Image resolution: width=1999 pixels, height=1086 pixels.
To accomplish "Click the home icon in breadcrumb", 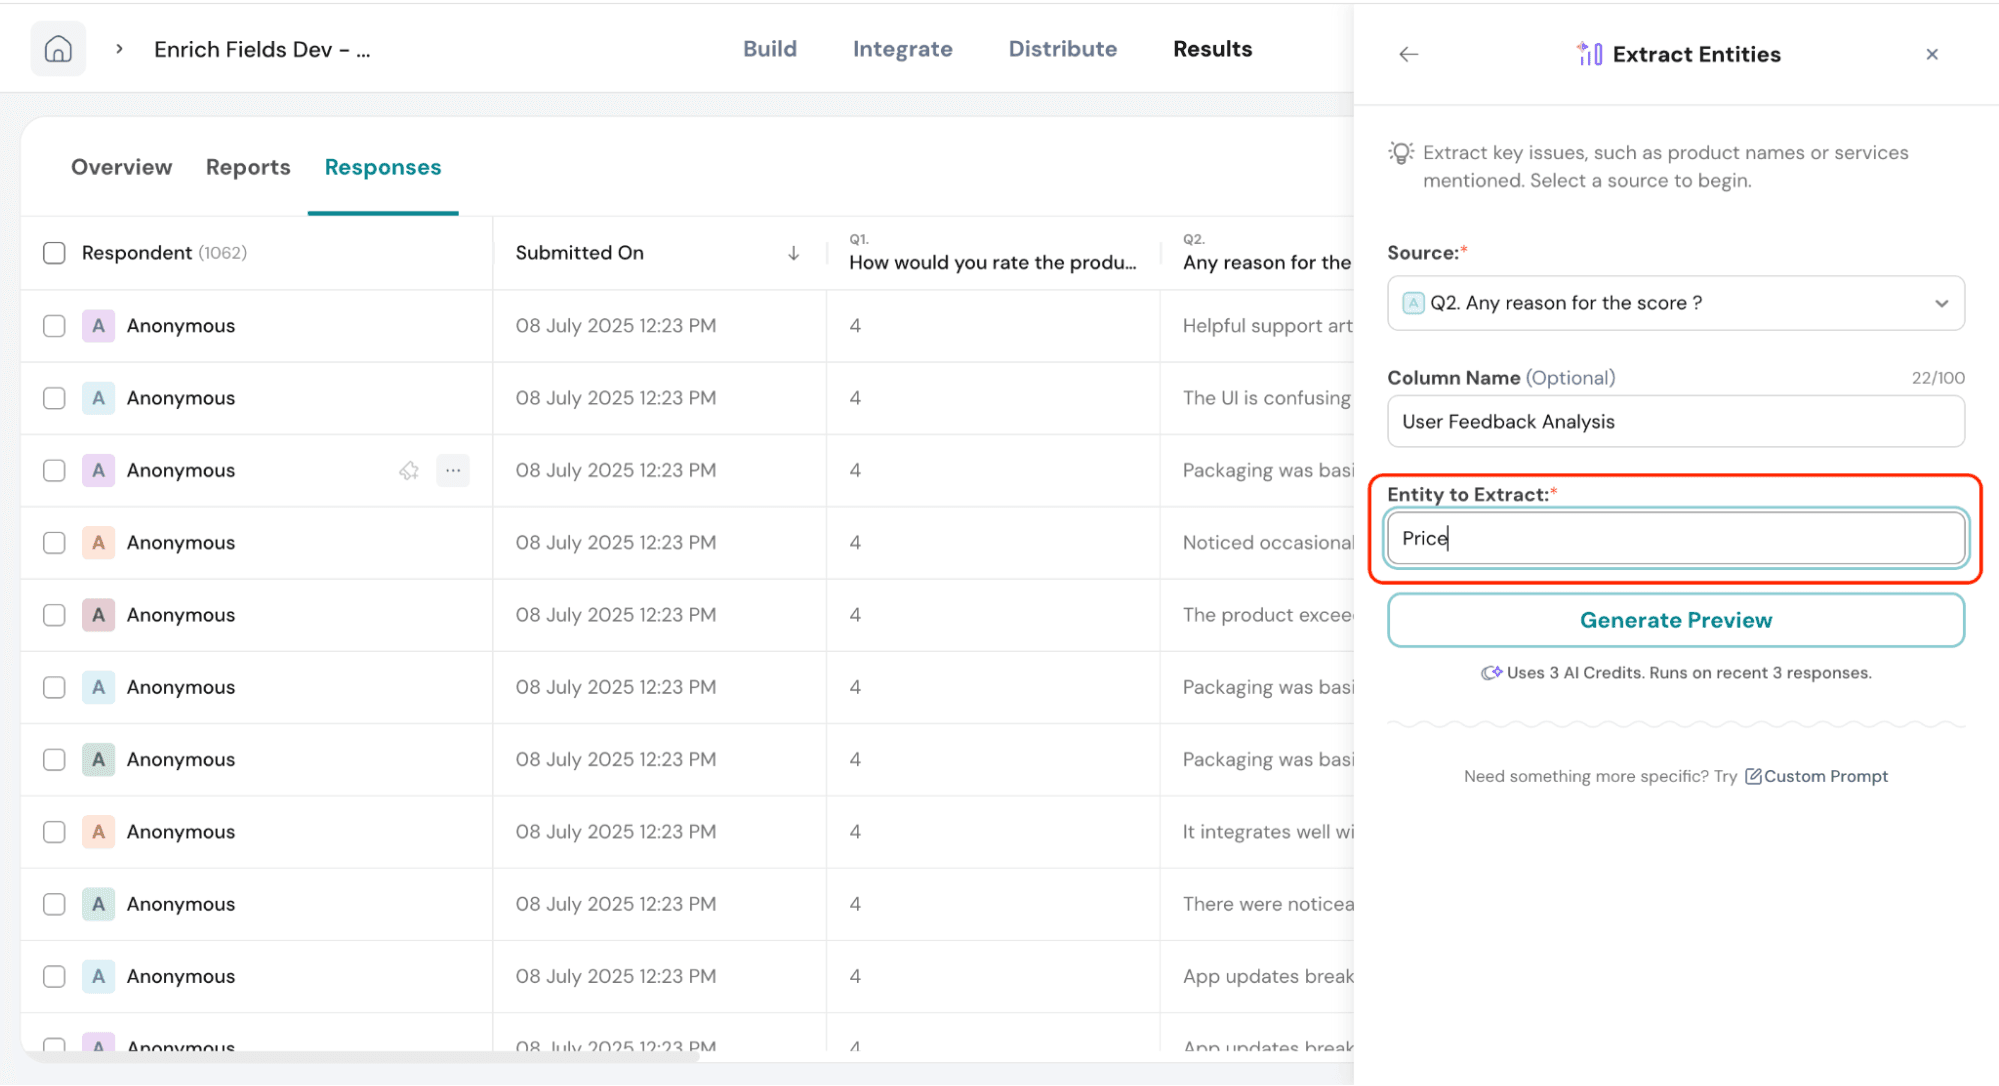I will (x=58, y=49).
